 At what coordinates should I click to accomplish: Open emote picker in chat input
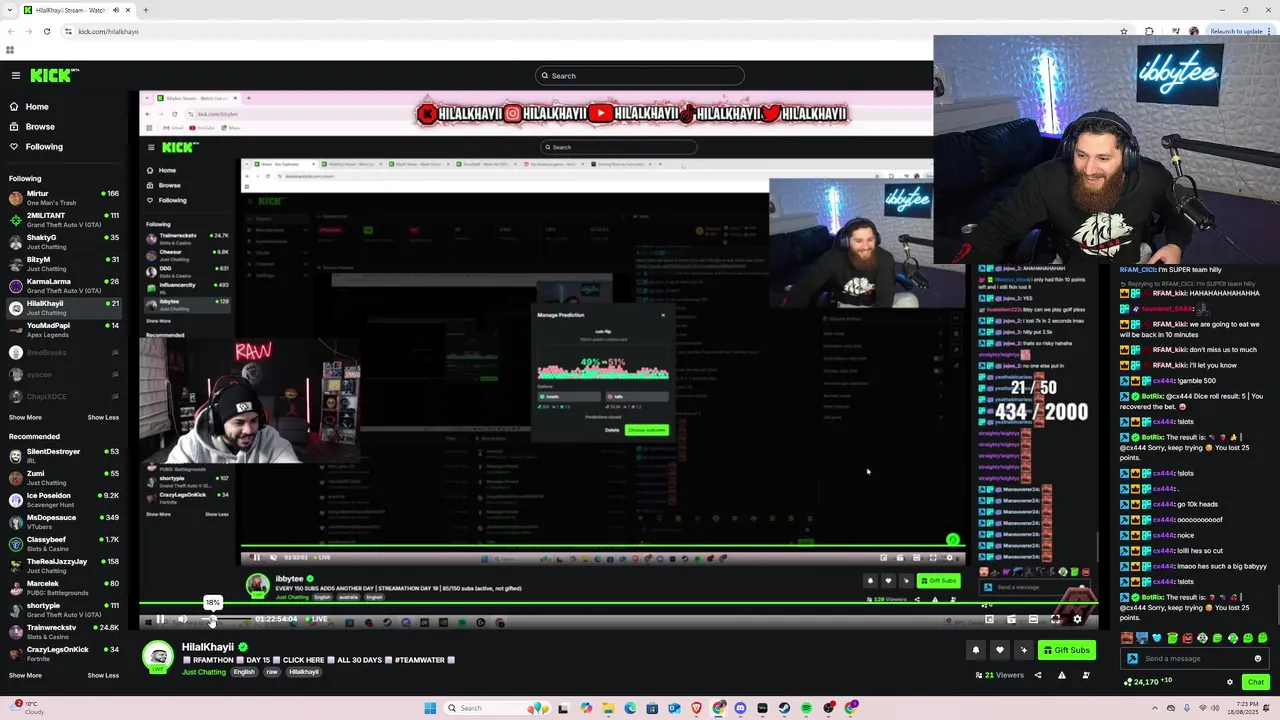coord(1258,658)
